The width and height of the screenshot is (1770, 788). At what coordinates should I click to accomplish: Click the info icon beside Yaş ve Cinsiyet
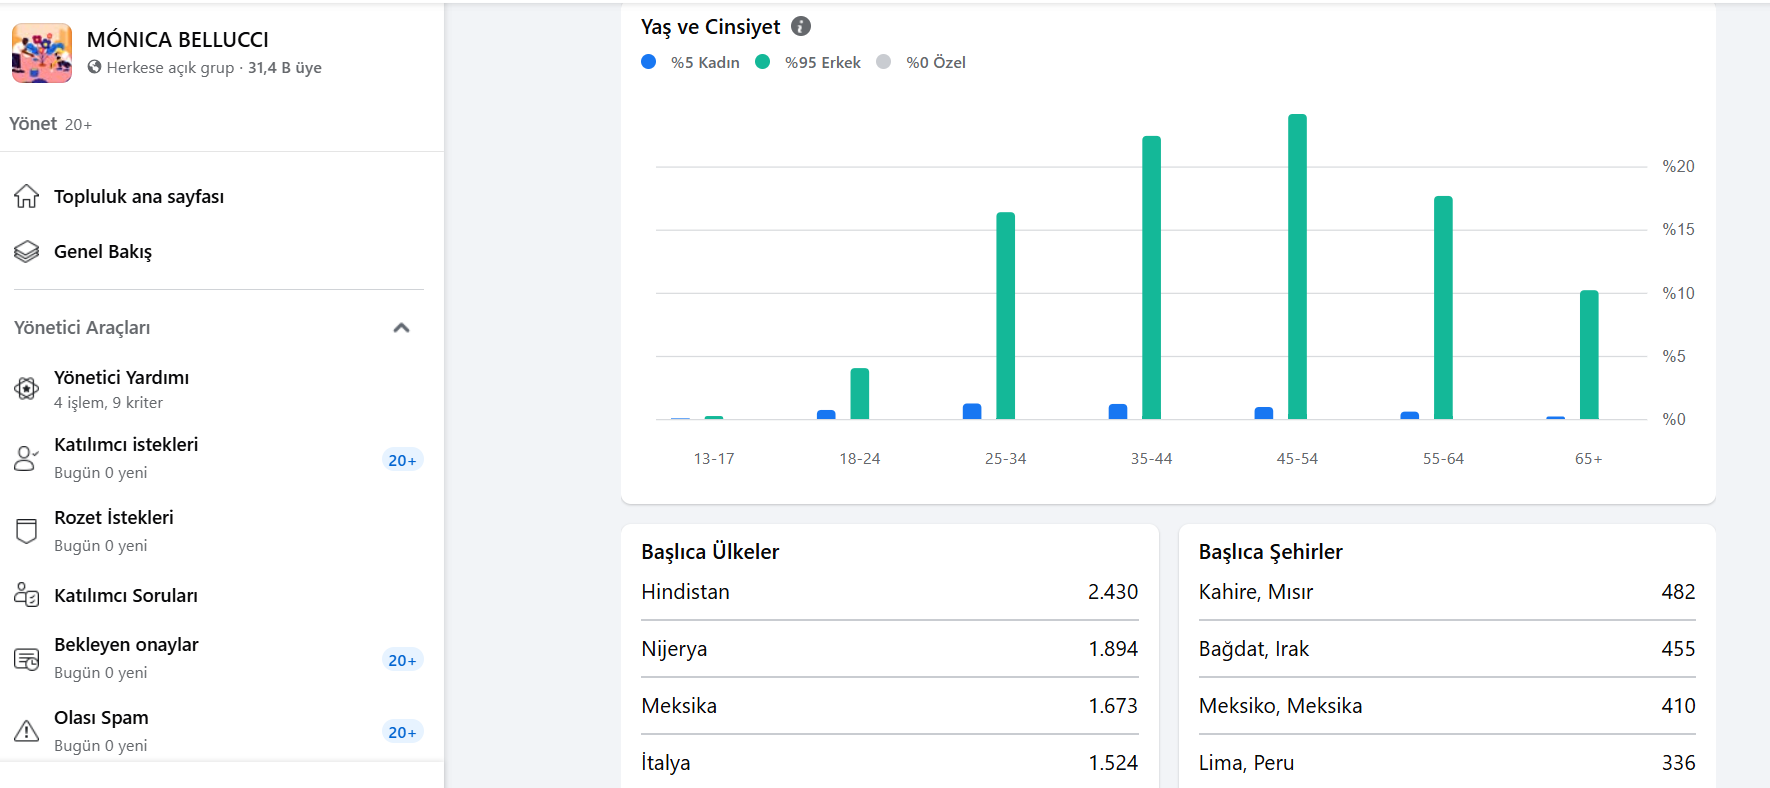[801, 26]
